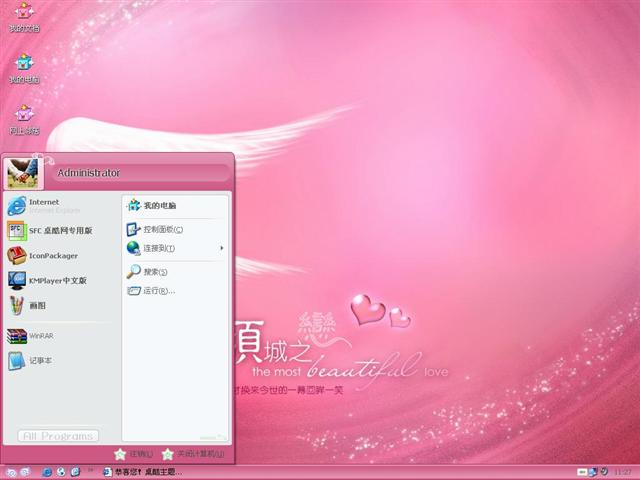The height and width of the screenshot is (480, 640).
Task: Click the input language indicator in the tray
Action: [581, 472]
